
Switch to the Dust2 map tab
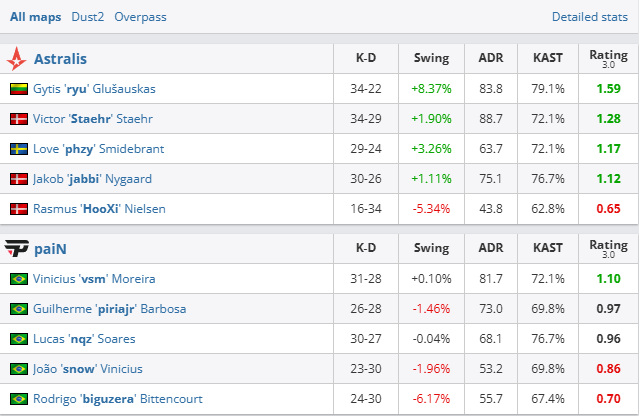(86, 17)
